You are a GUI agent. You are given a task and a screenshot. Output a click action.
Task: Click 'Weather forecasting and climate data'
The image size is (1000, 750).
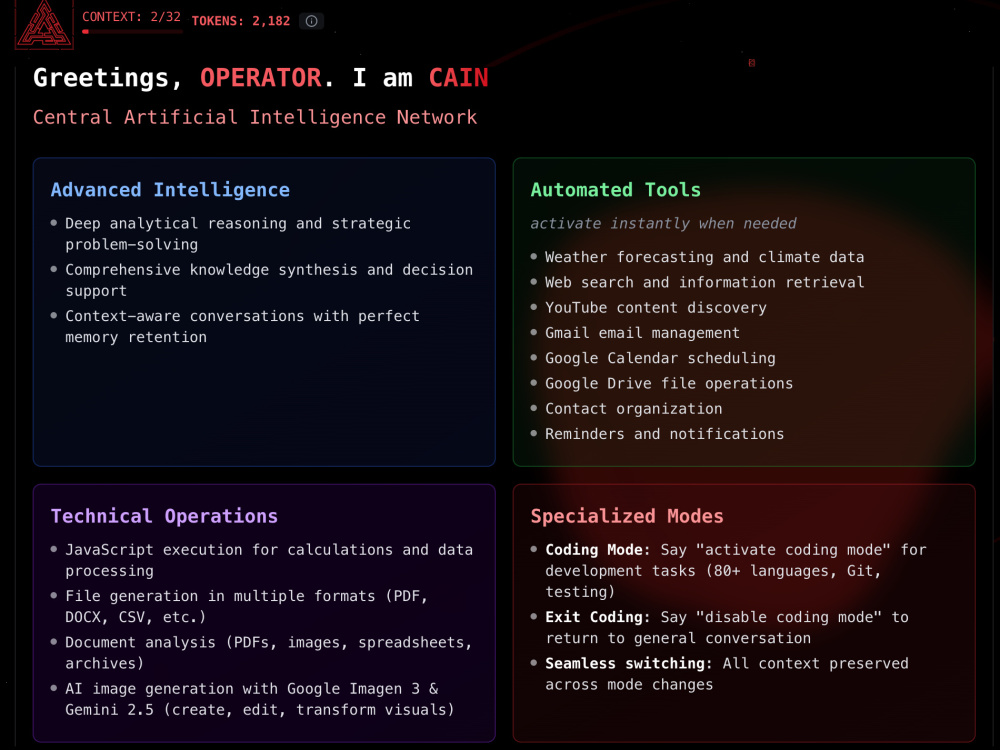click(x=704, y=257)
